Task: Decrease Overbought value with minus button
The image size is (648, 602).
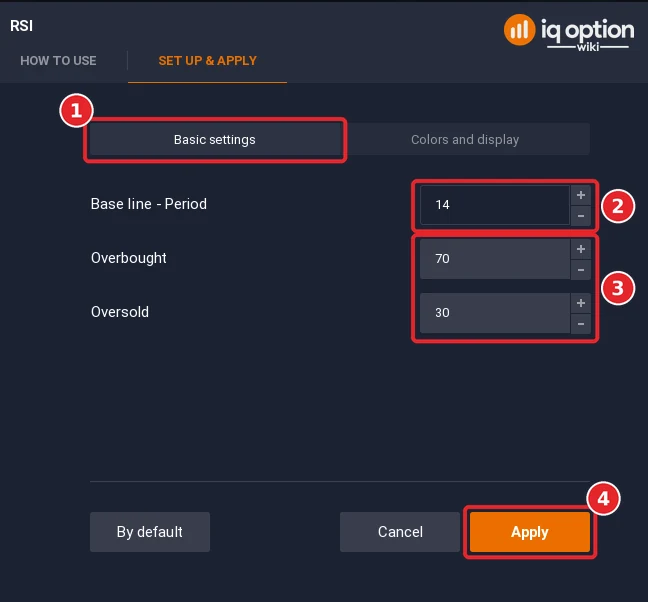Action: click(x=581, y=270)
